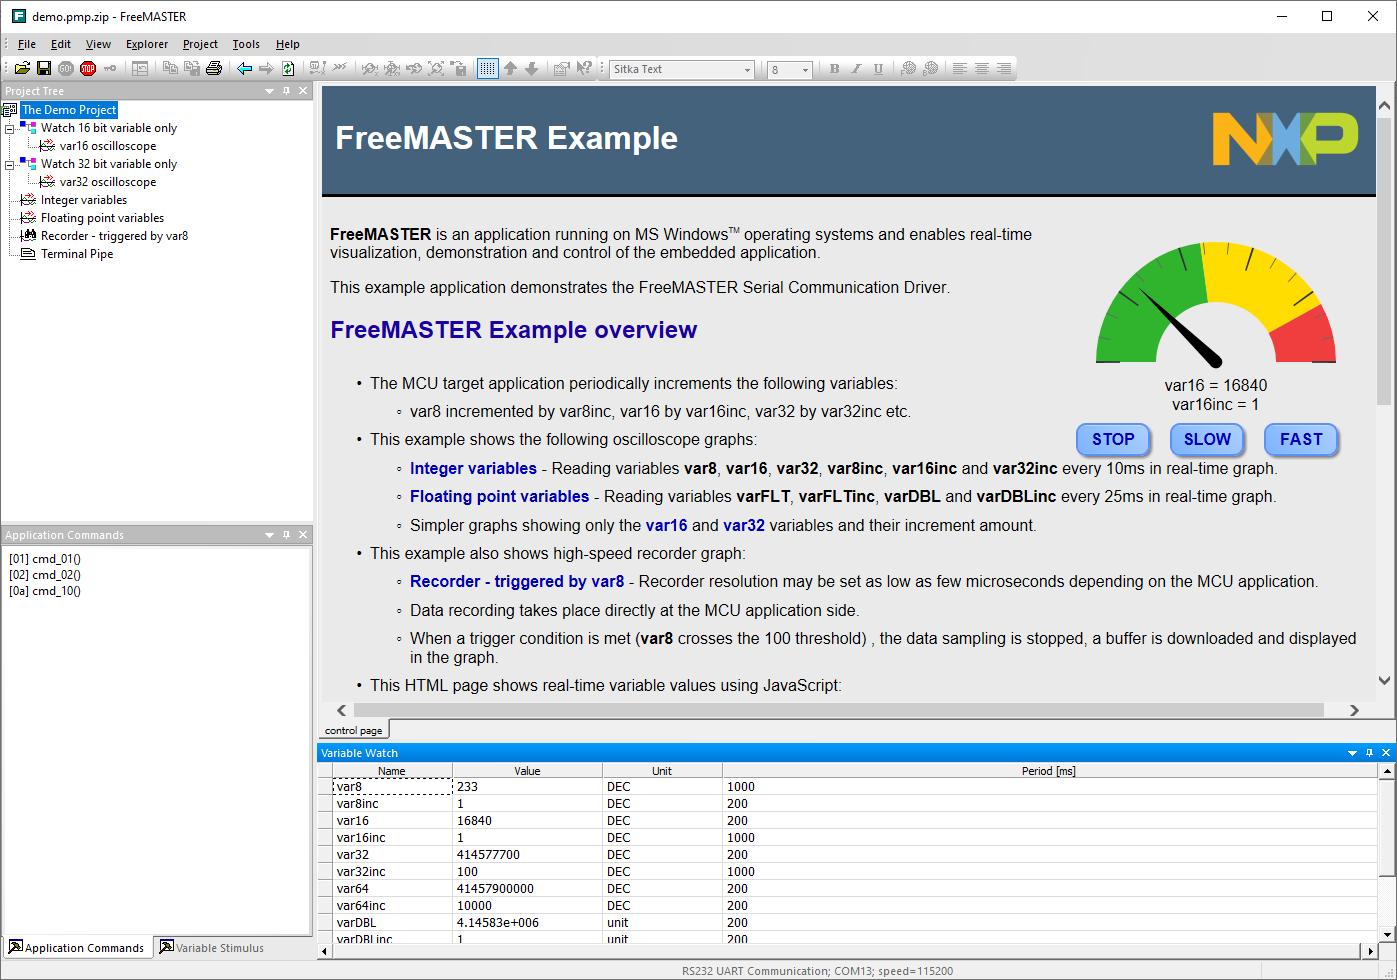Toggle Underline text formatting
Screen dimensions: 1397x980
coord(879,69)
